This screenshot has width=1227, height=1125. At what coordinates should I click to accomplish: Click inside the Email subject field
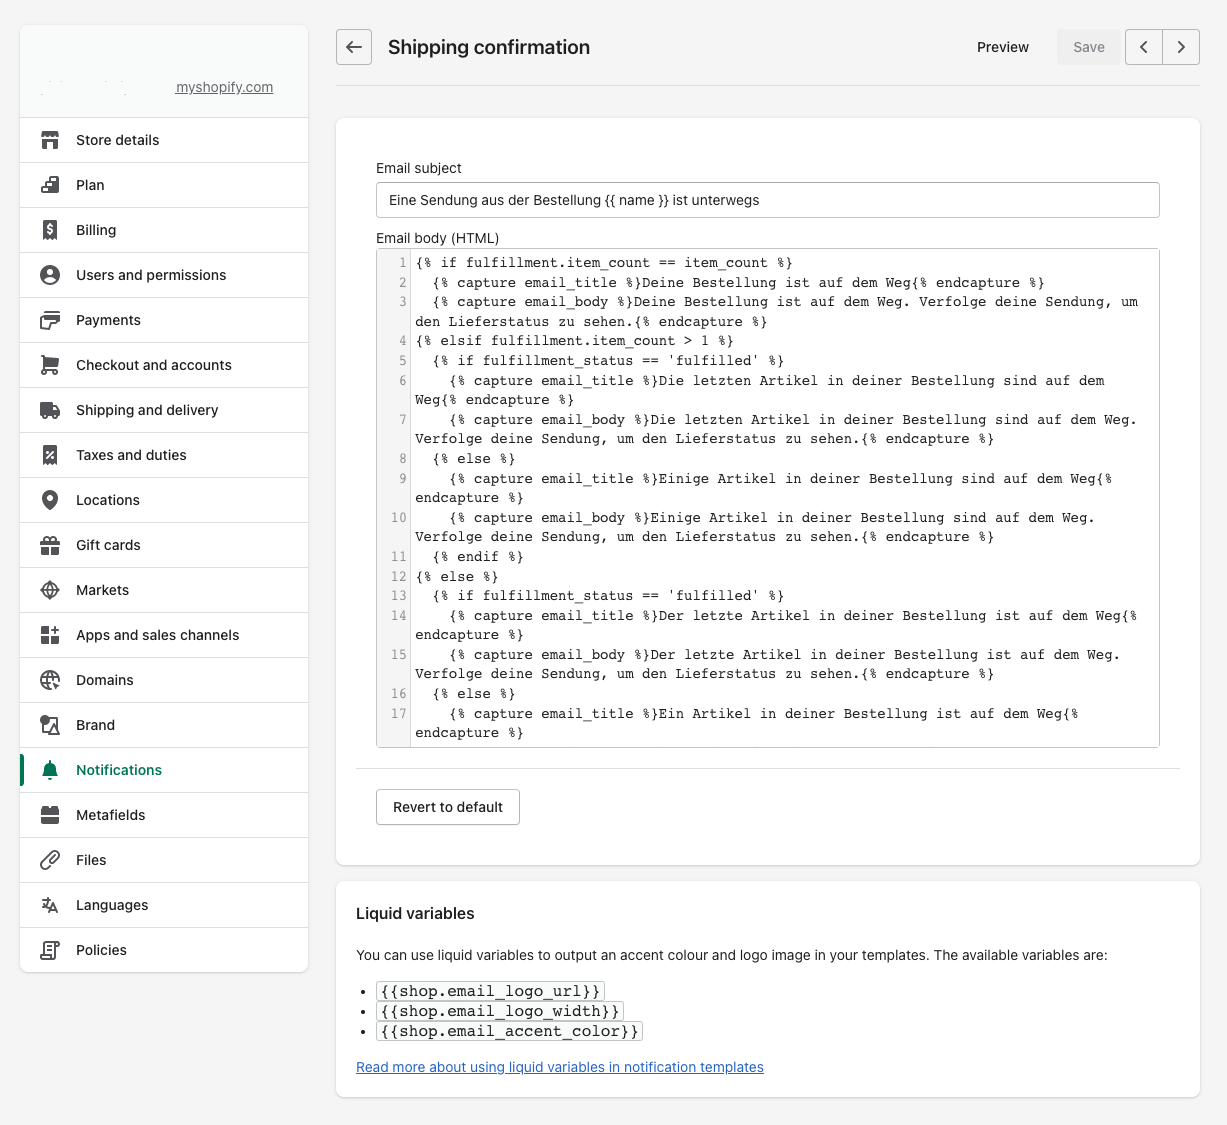click(x=767, y=200)
